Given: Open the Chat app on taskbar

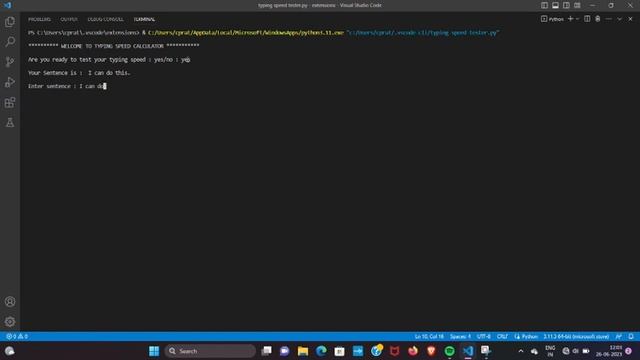Looking at the screenshot, I should [x=284, y=351].
